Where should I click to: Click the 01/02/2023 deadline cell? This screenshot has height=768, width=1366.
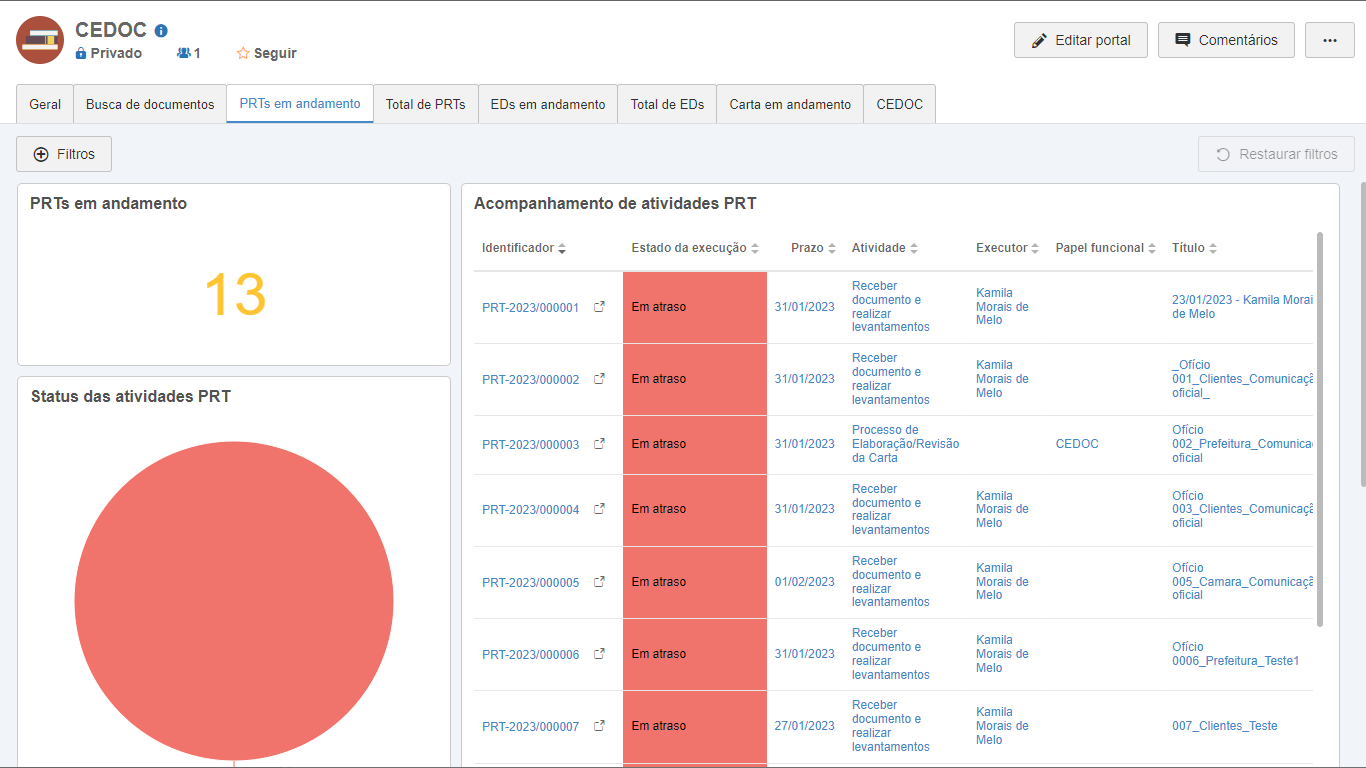pos(805,582)
